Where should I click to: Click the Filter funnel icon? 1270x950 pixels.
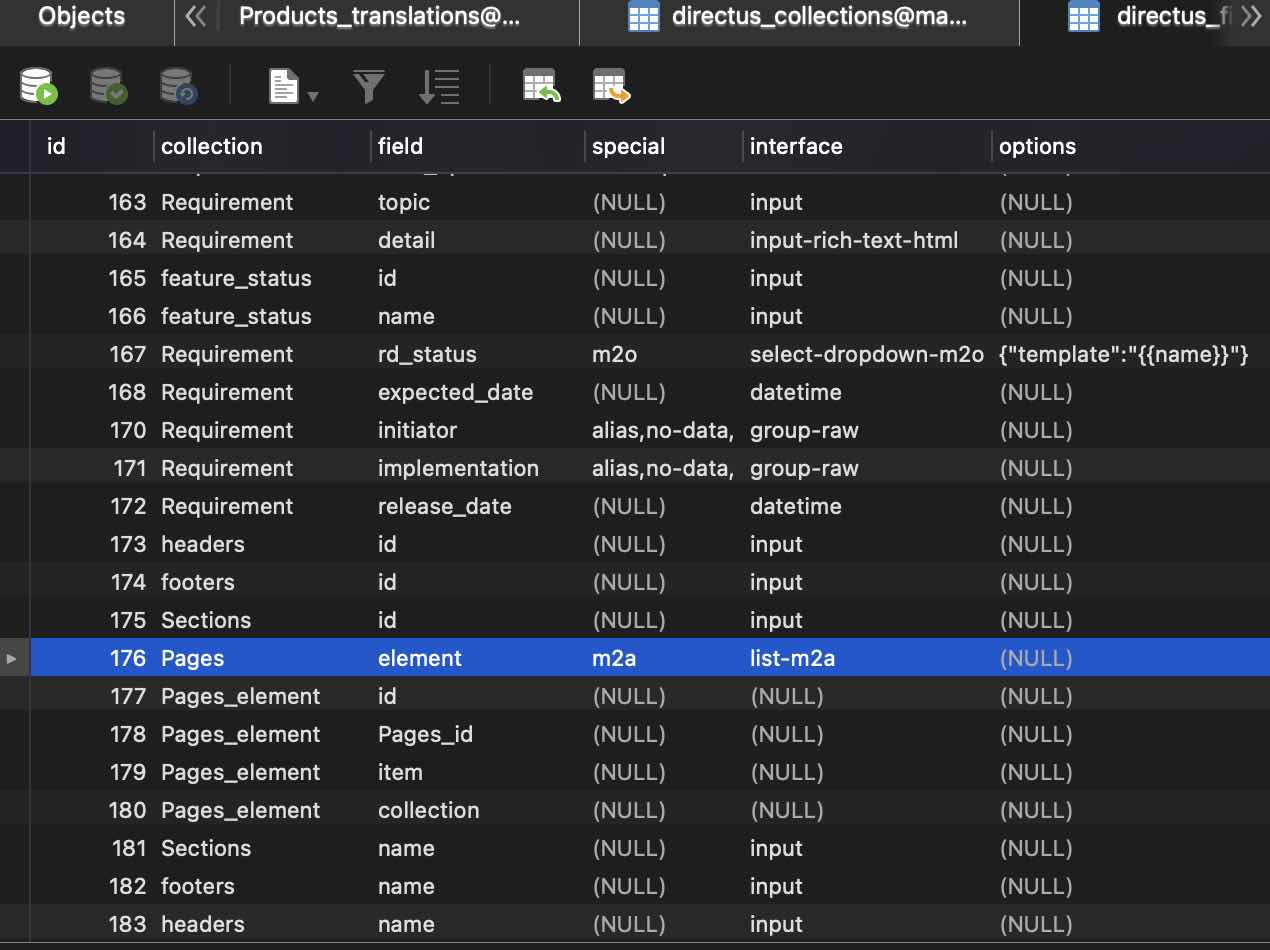[x=369, y=87]
